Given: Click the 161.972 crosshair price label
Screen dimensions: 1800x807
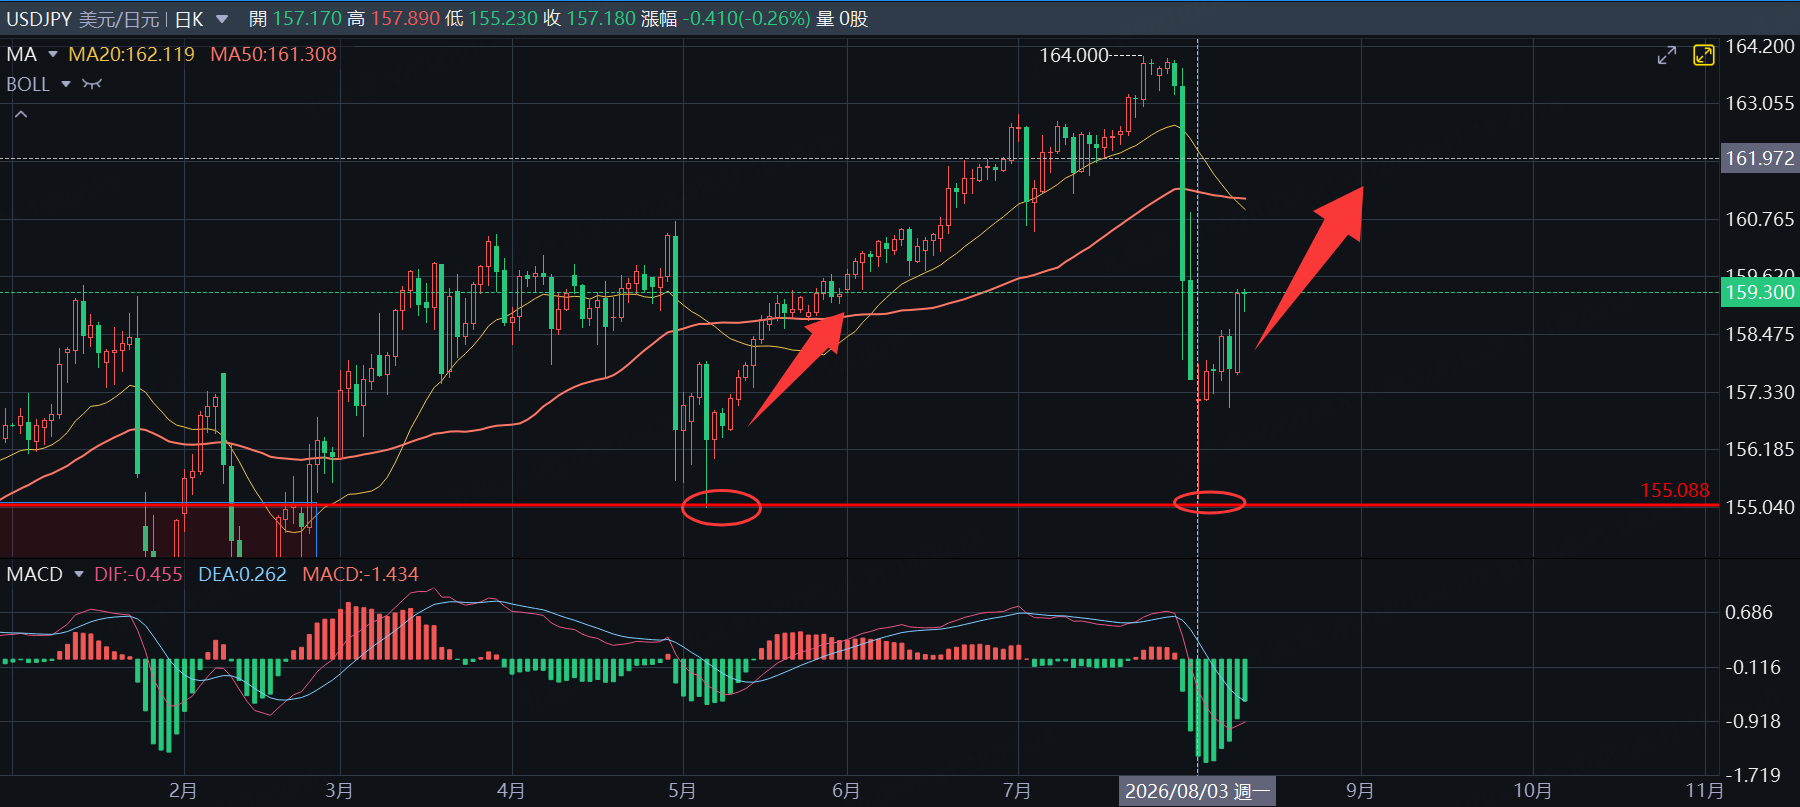Looking at the screenshot, I should tap(1759, 158).
